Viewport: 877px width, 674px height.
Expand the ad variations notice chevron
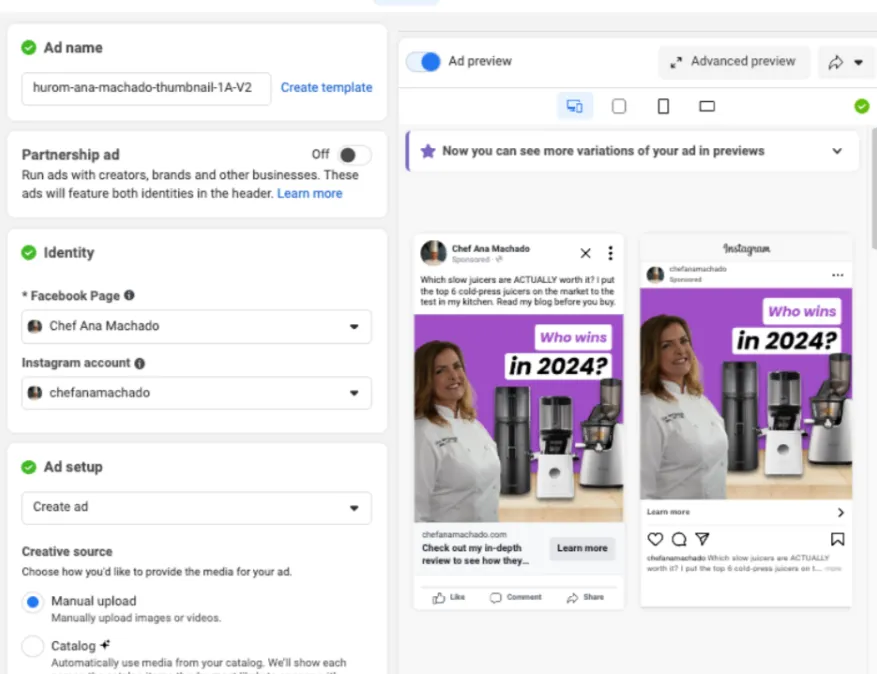[x=837, y=151]
